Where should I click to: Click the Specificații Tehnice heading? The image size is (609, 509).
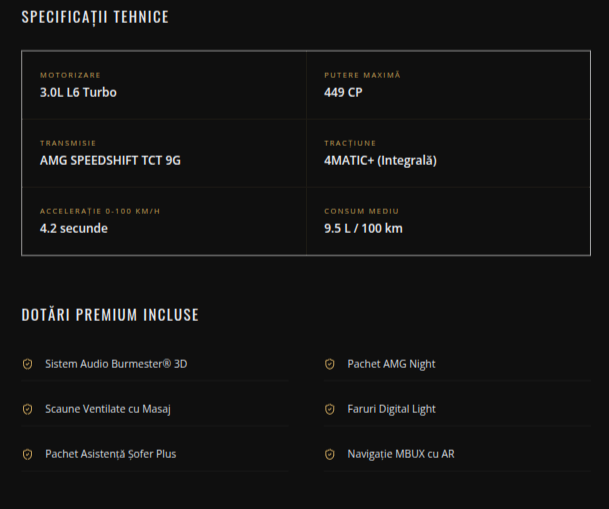[95, 17]
